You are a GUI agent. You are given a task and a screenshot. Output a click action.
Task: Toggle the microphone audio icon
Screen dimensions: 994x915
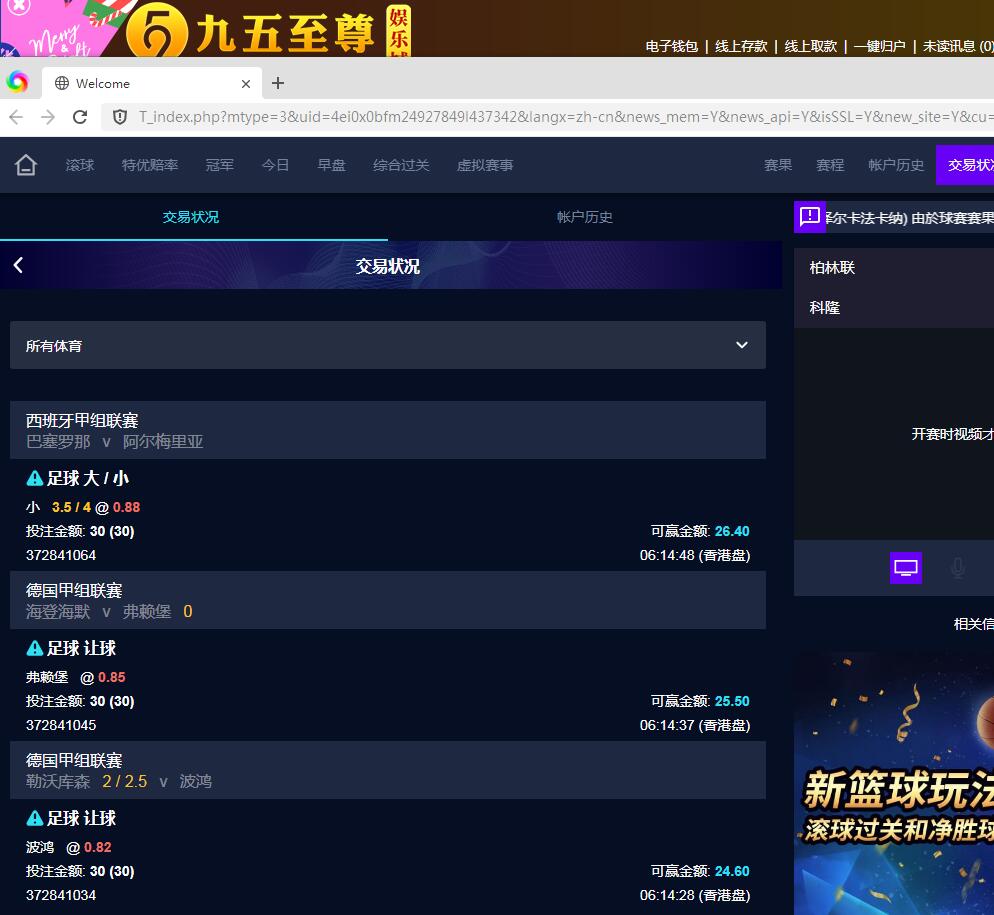point(957,568)
